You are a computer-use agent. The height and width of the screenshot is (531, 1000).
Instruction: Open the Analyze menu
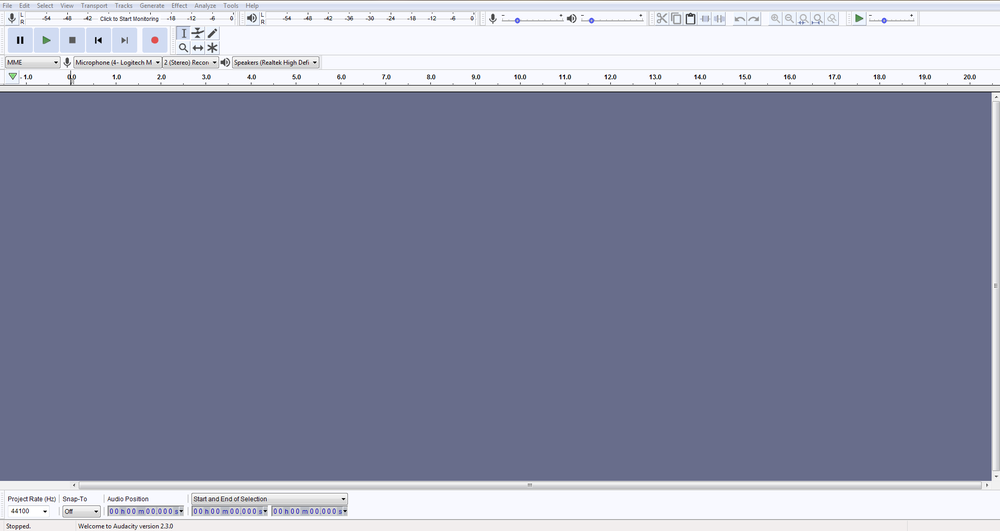205,5
